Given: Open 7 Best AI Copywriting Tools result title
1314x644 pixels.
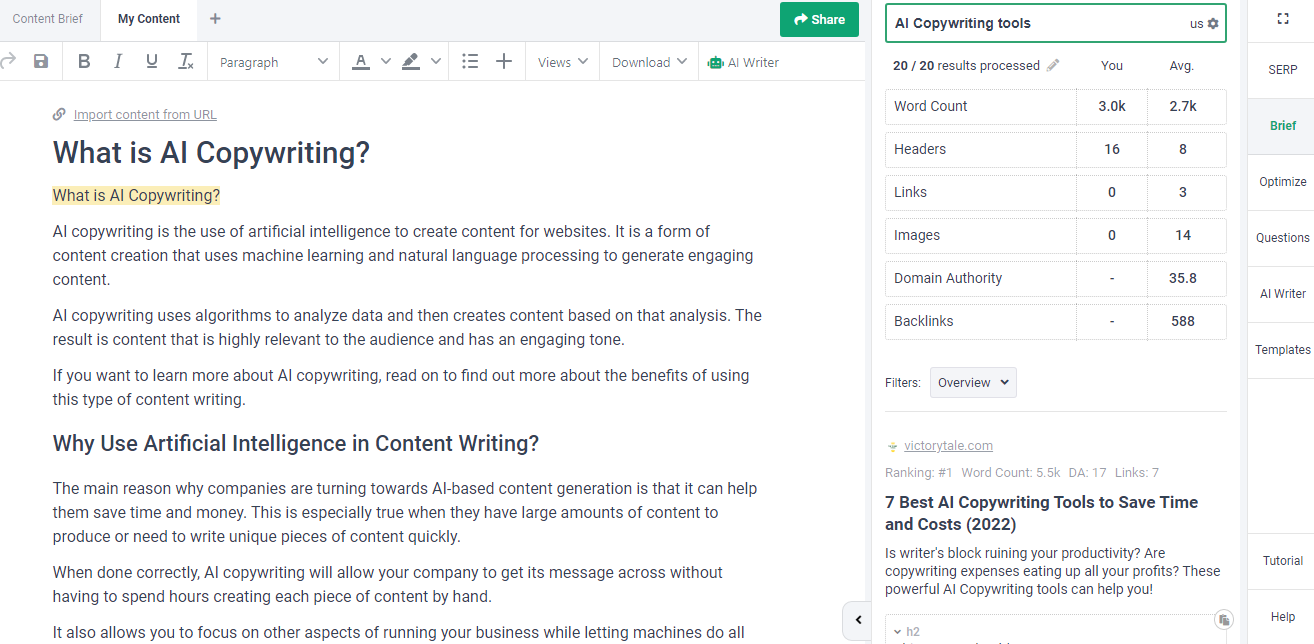Looking at the screenshot, I should pos(1041,513).
